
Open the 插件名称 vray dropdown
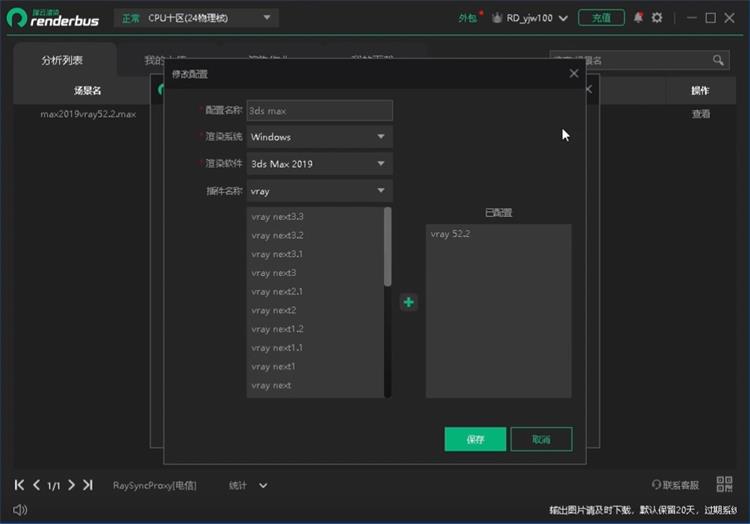click(x=319, y=191)
